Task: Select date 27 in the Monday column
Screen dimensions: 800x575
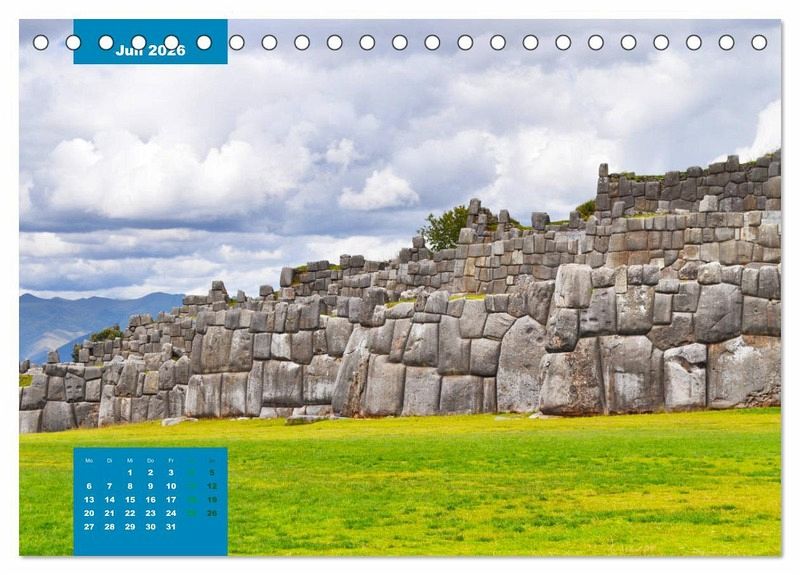Action: point(89,527)
